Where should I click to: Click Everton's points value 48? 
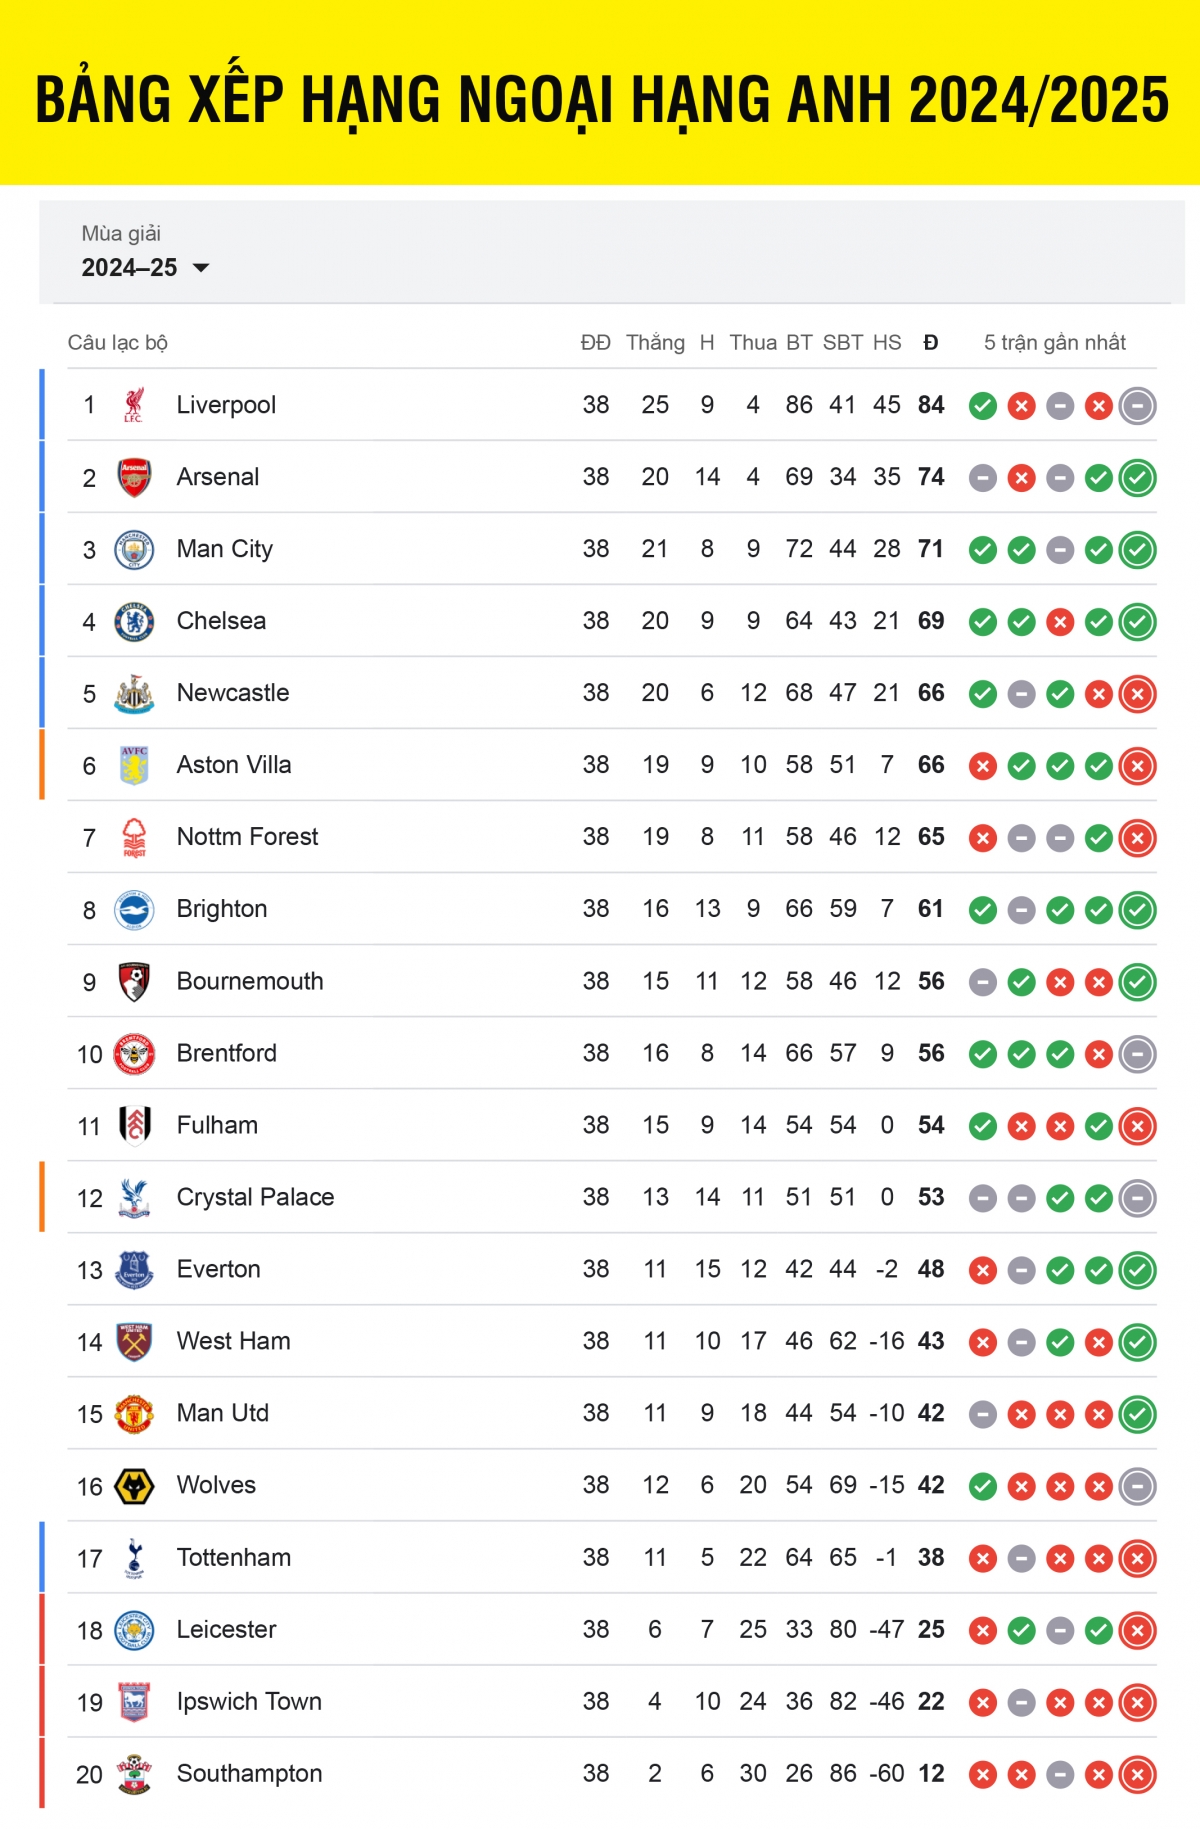point(931,1269)
